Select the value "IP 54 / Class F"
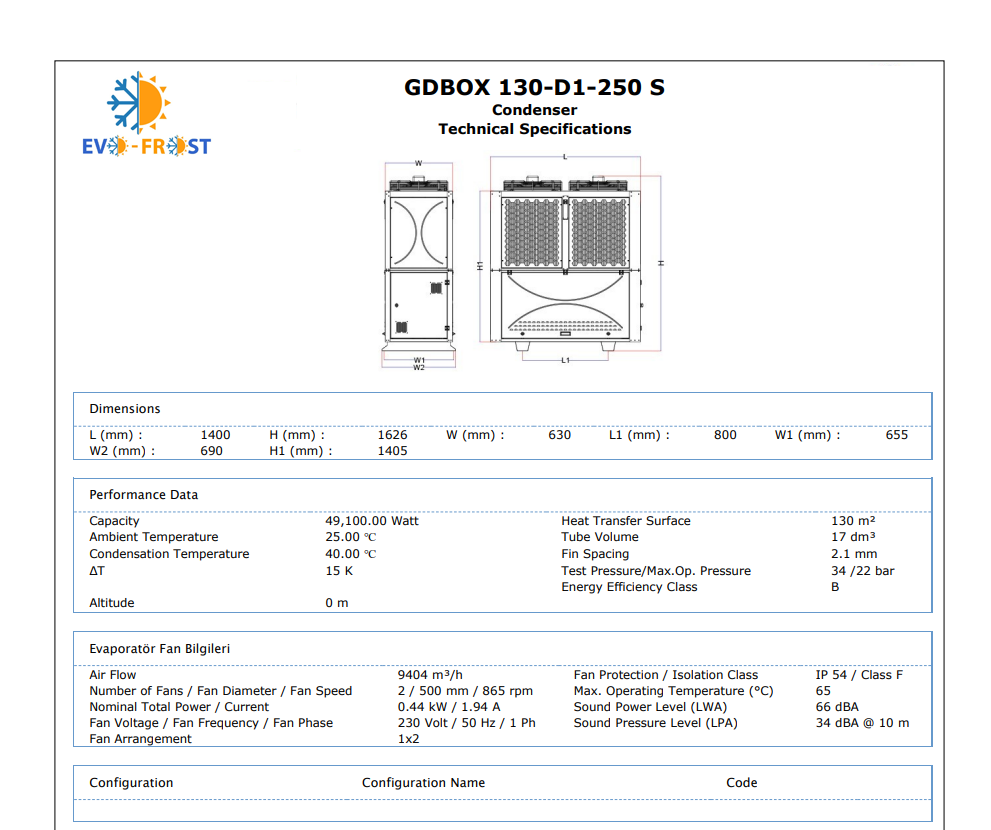 pyautogui.click(x=859, y=675)
